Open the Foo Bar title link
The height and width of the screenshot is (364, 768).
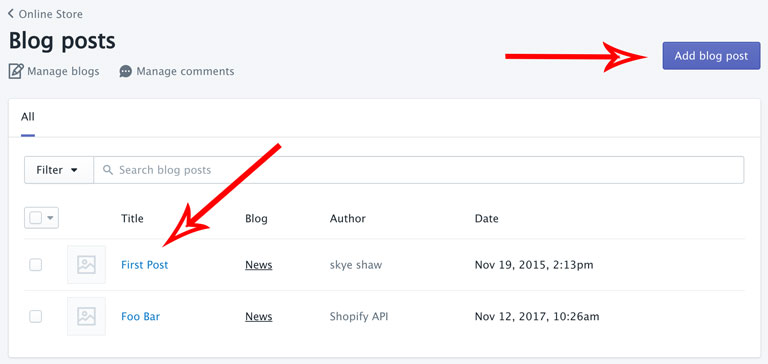[x=141, y=316]
